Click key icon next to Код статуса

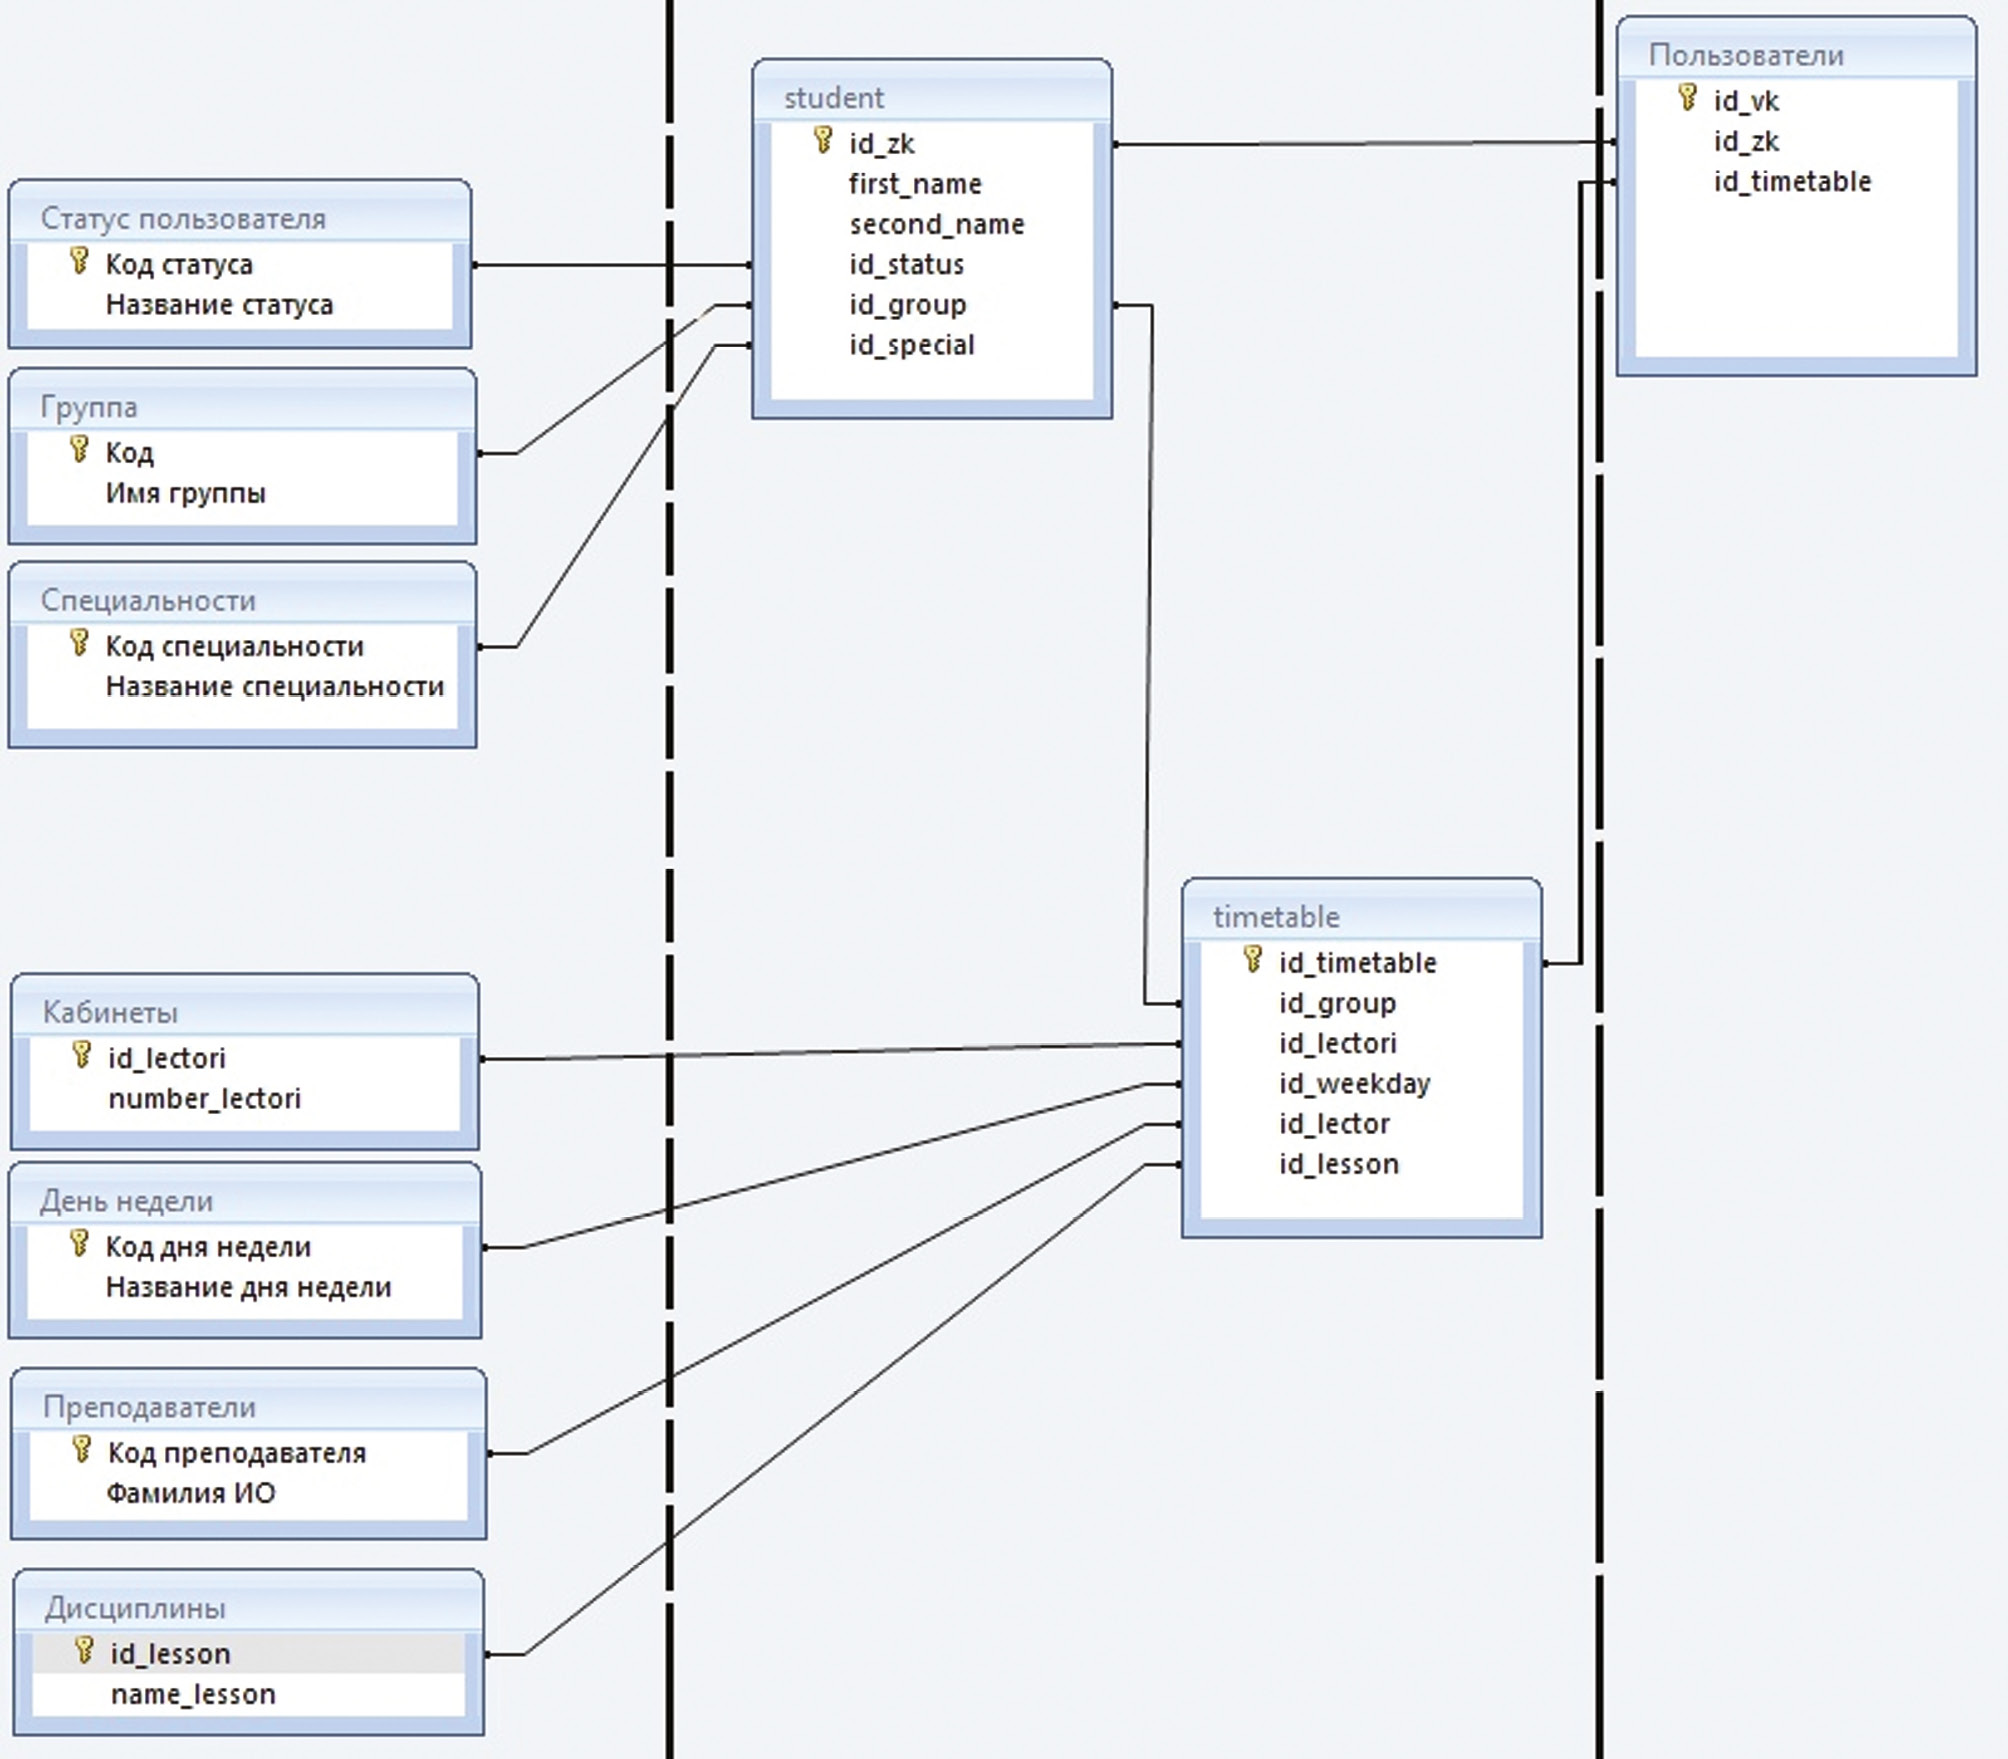tap(79, 261)
